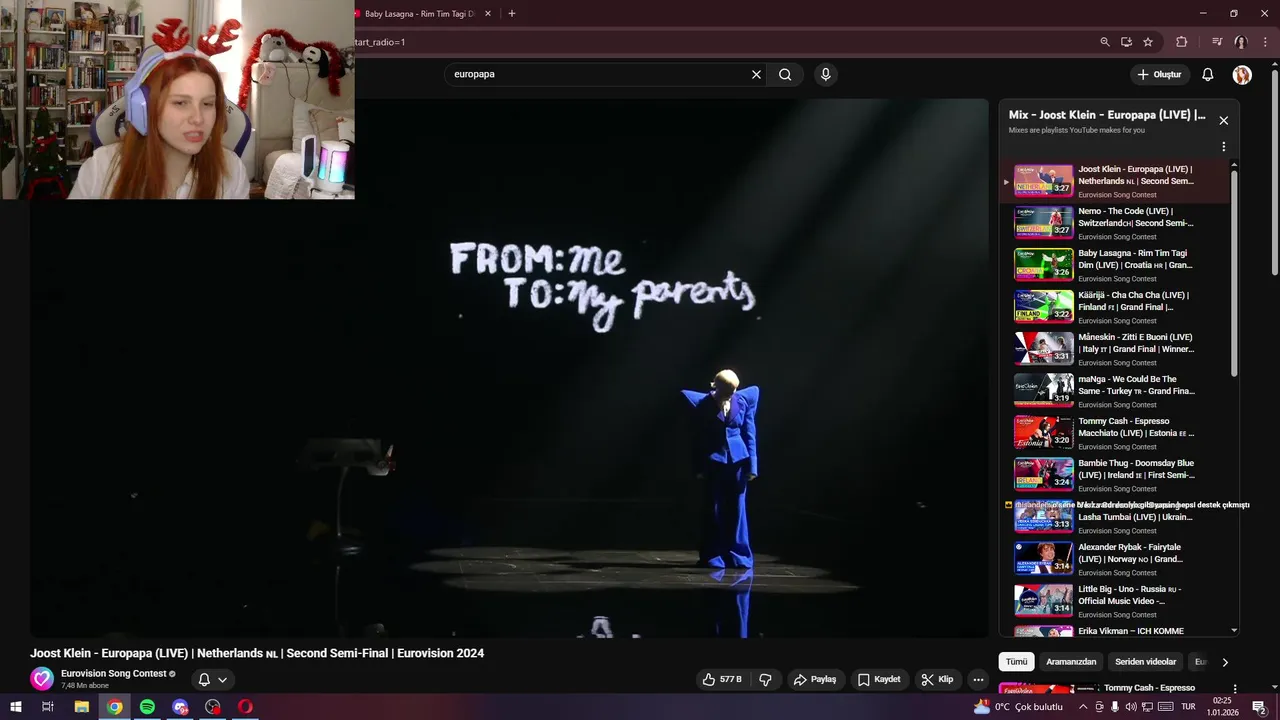Click the Mix playlist scrollbar
Image resolution: width=1280 pixels, height=720 pixels.
pyautogui.click(x=1234, y=274)
